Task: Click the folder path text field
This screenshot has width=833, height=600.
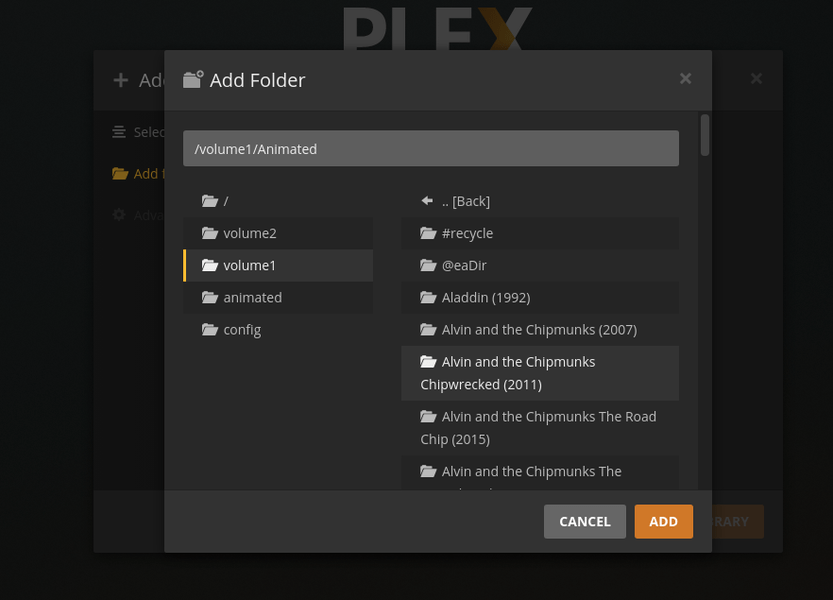Action: coord(430,149)
